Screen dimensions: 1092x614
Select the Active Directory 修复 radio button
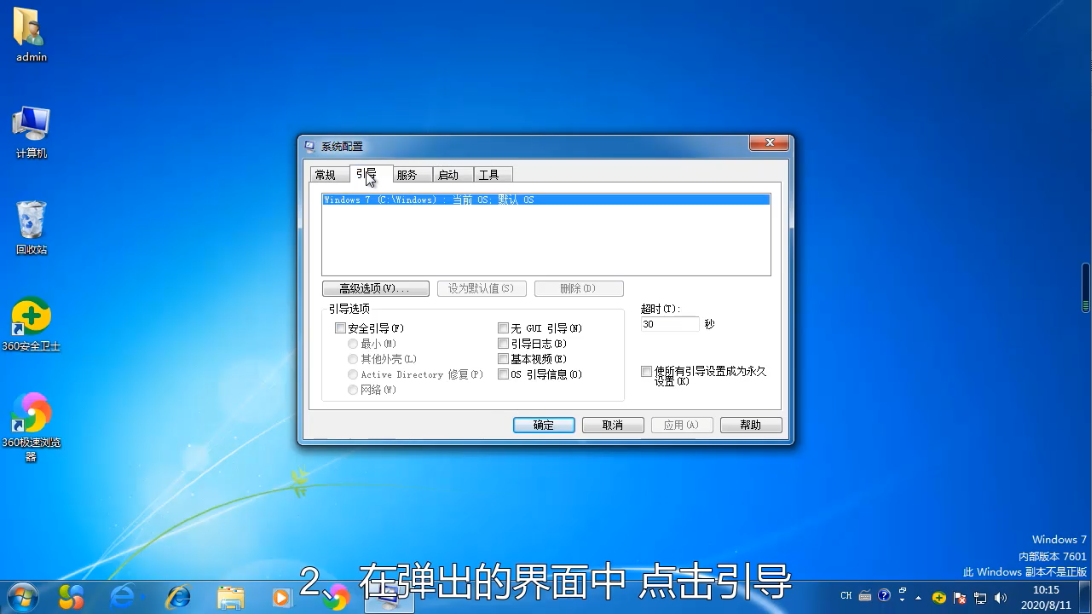click(353, 375)
